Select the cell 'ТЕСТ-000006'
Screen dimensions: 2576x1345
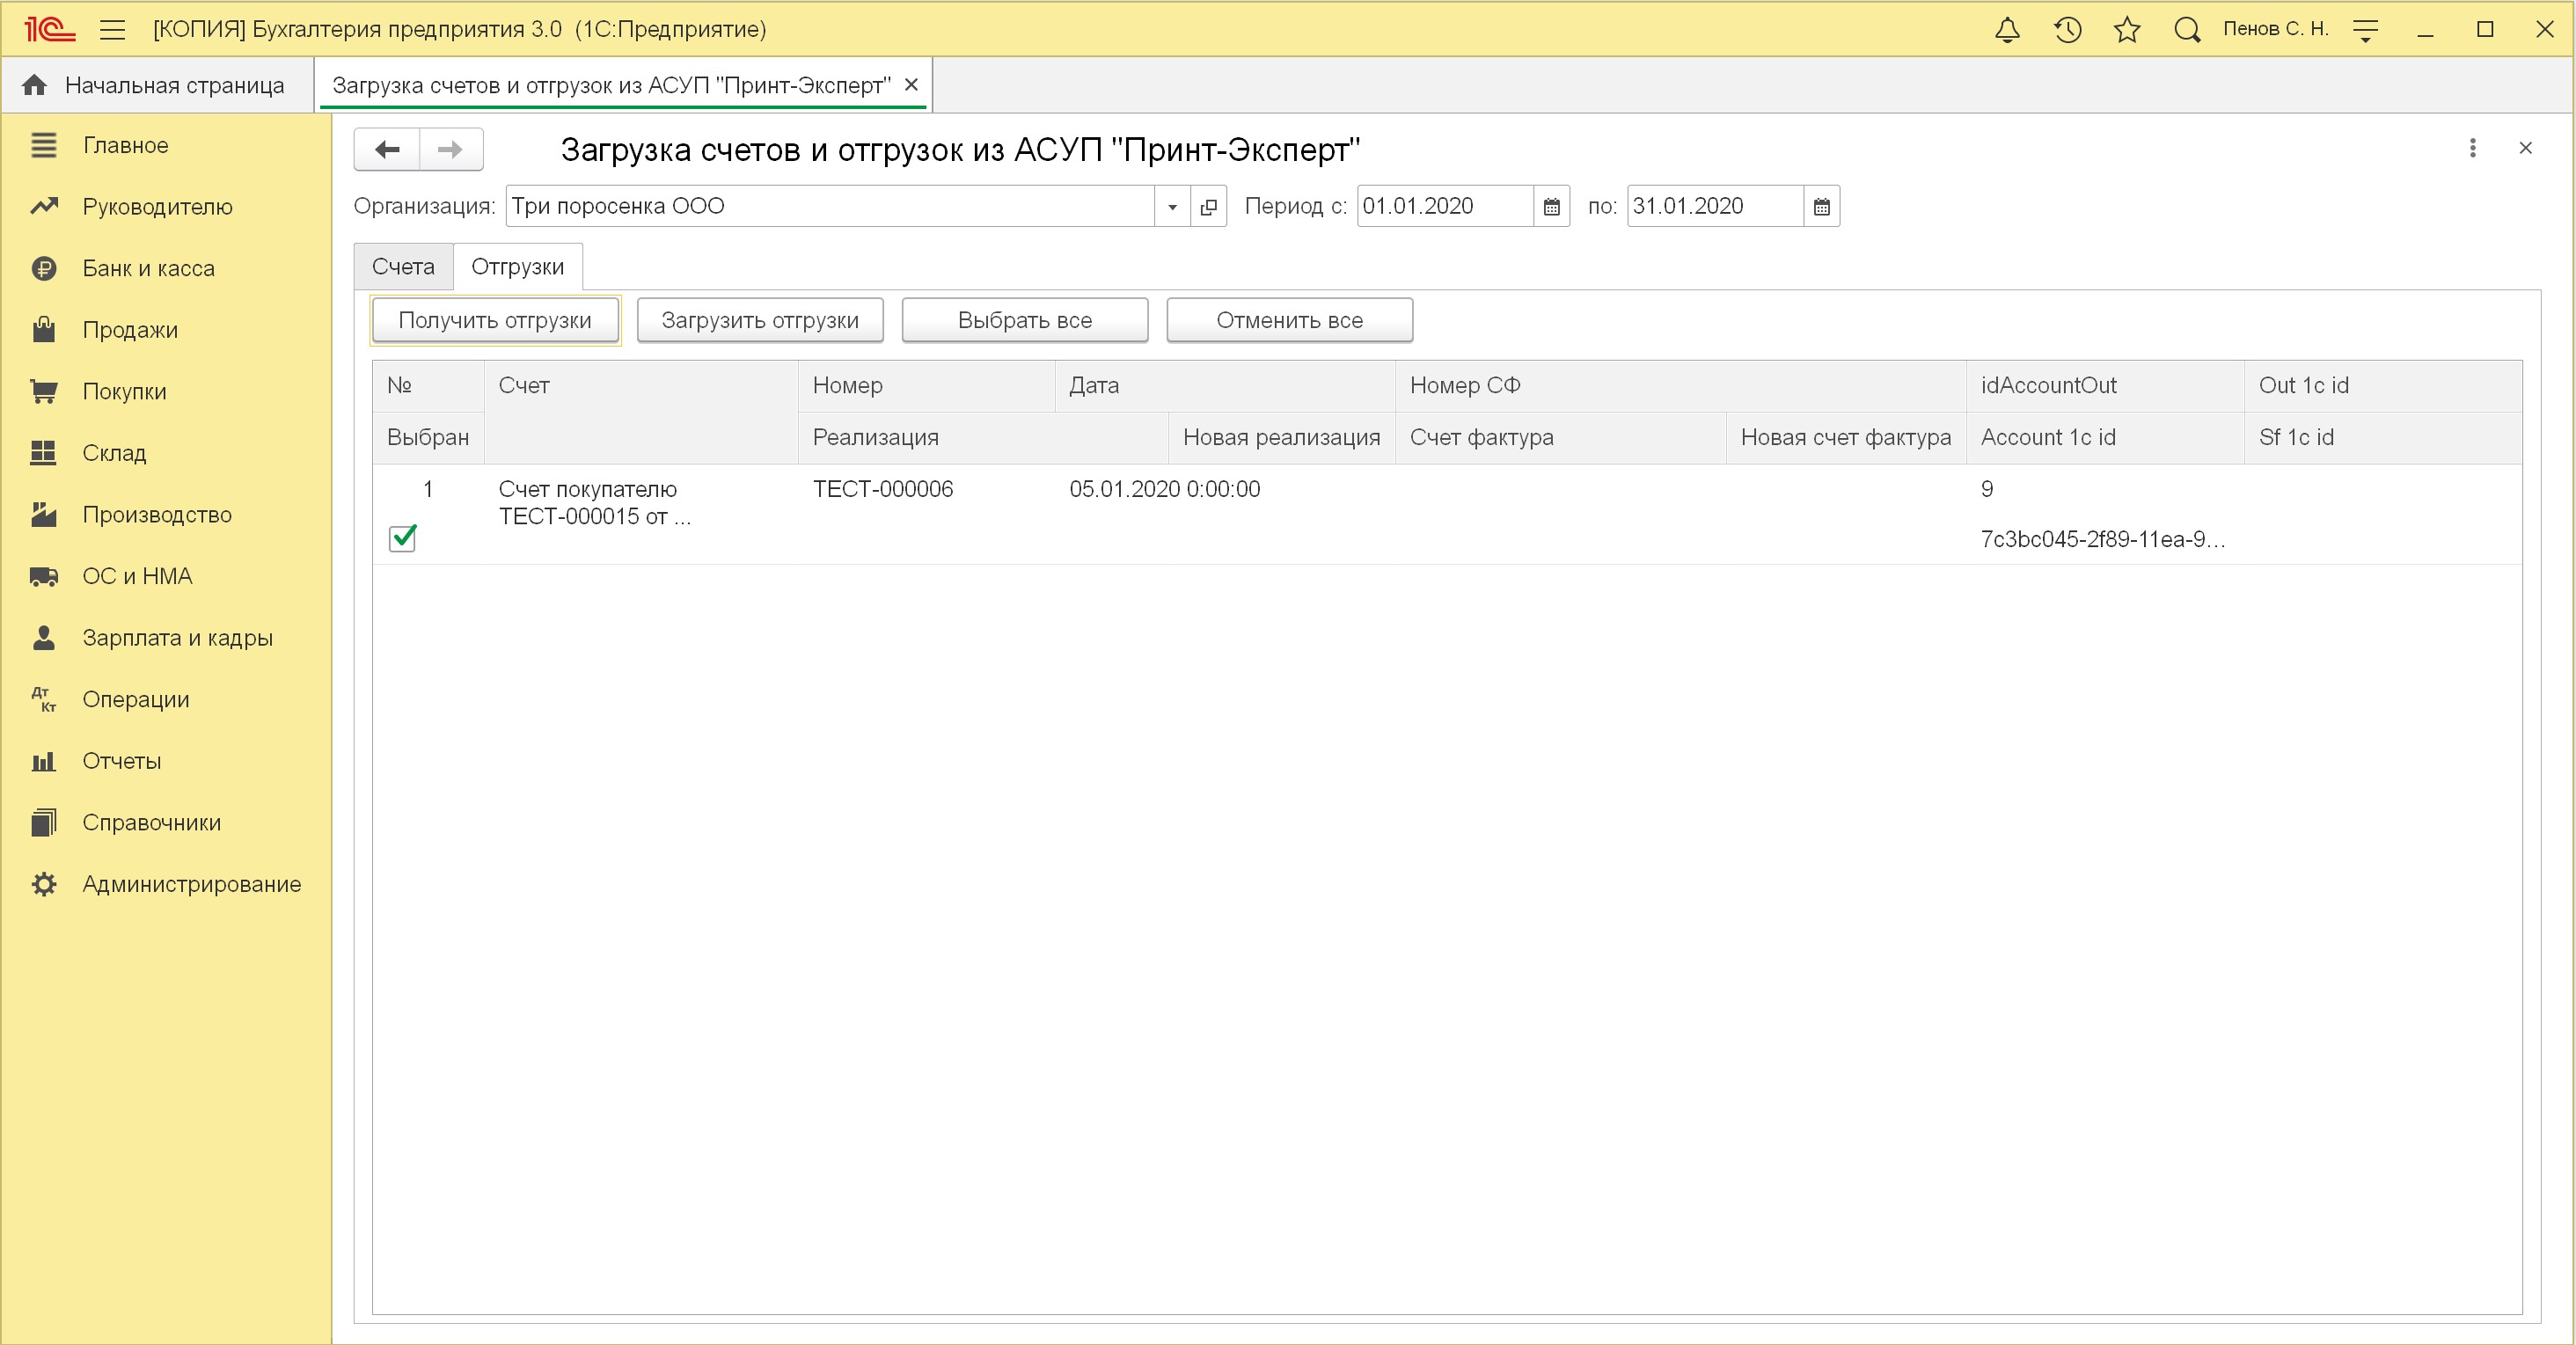pos(927,489)
